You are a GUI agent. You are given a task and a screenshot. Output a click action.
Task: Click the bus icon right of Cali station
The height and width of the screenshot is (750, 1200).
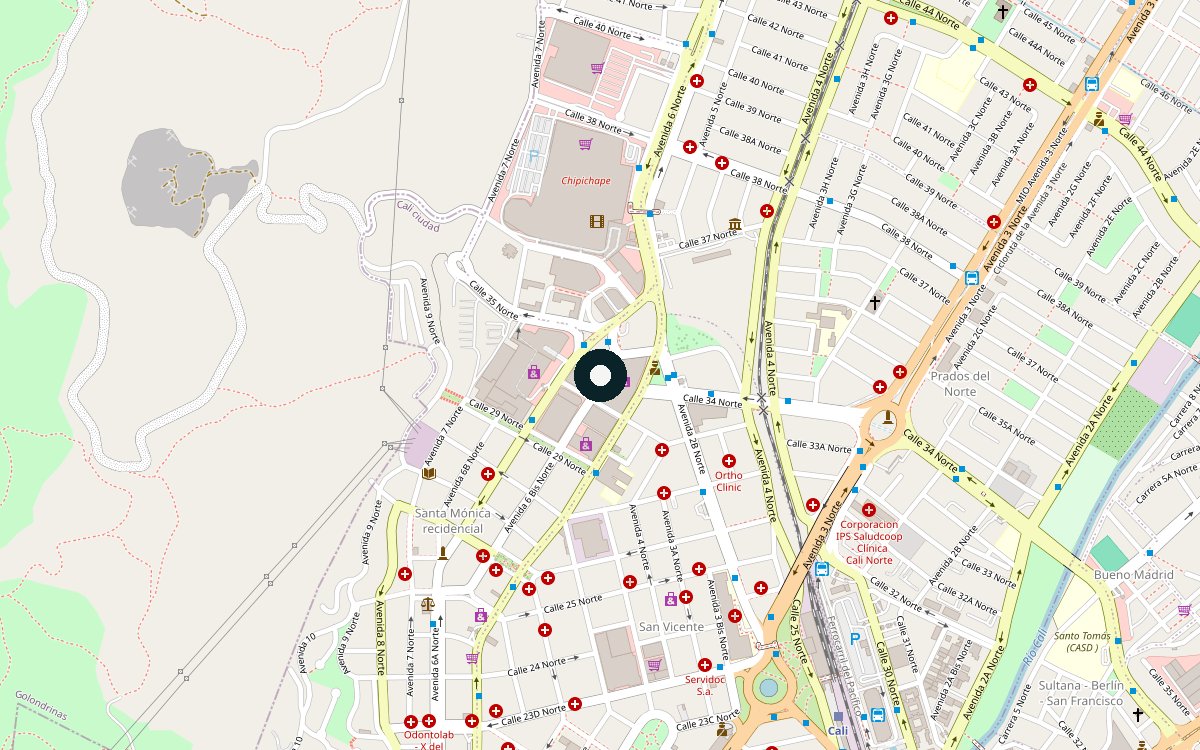[x=877, y=715]
